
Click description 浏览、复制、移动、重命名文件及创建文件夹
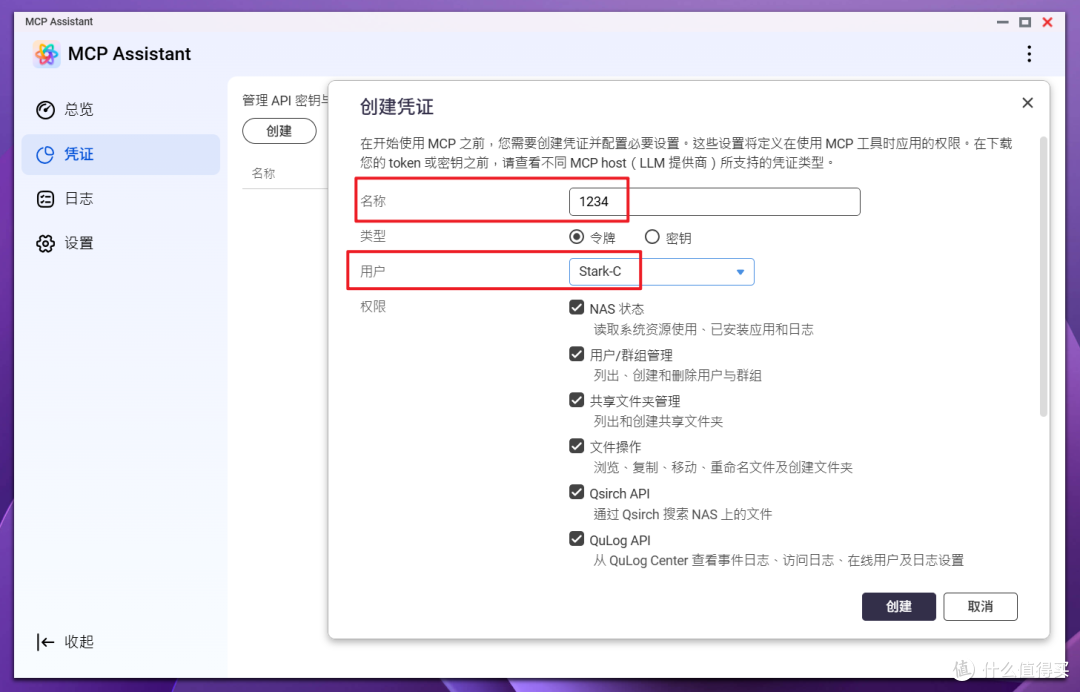[723, 468]
